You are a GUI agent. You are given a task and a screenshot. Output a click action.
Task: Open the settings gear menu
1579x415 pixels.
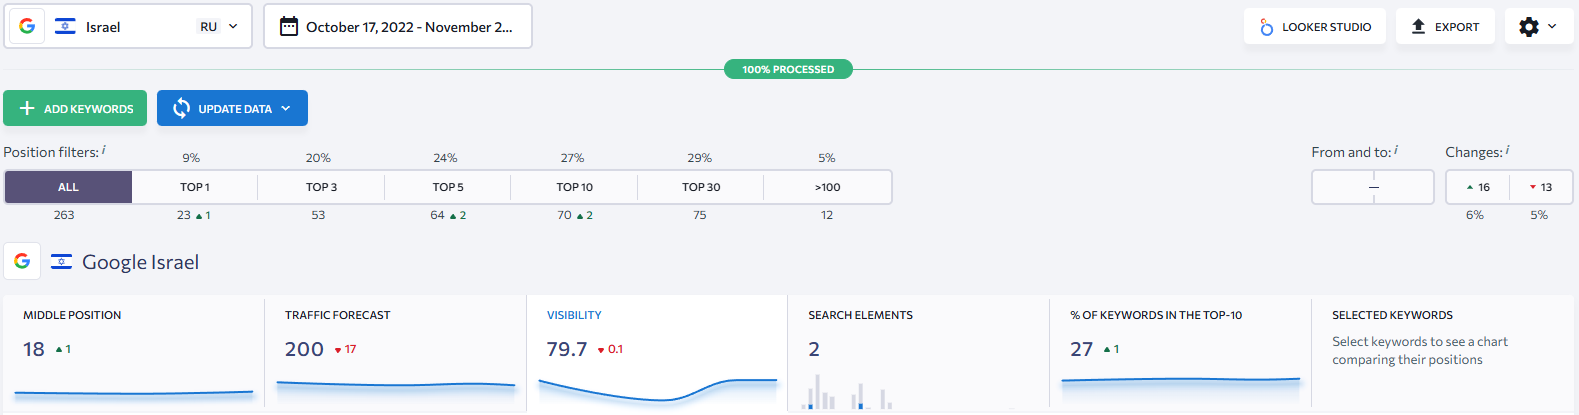[x=1538, y=27]
